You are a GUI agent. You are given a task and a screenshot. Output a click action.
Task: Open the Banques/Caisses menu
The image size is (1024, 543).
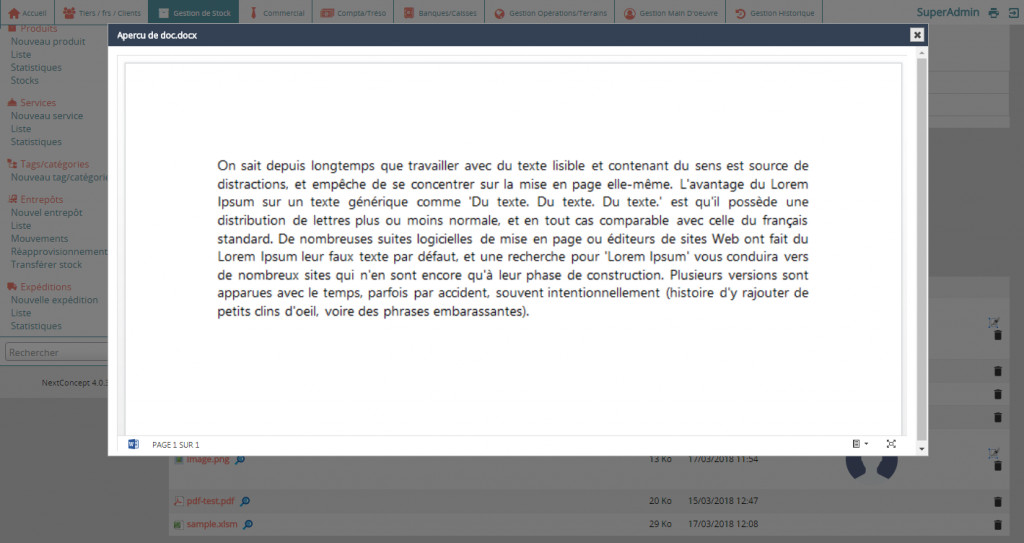pos(440,12)
